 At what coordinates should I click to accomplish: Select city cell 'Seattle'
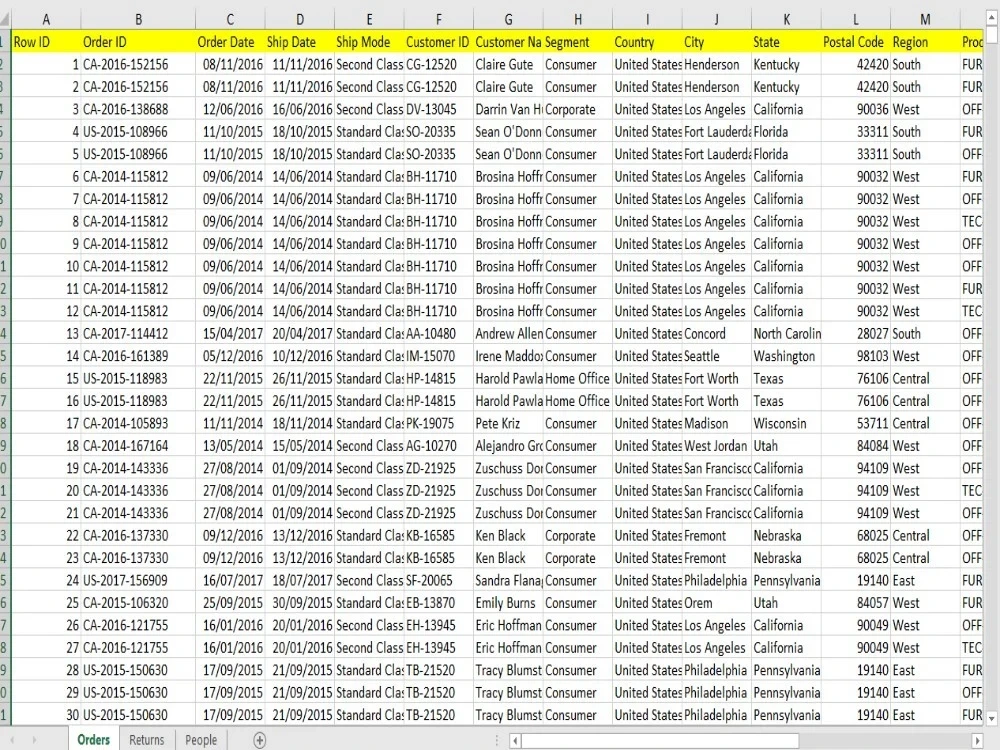tap(717, 356)
